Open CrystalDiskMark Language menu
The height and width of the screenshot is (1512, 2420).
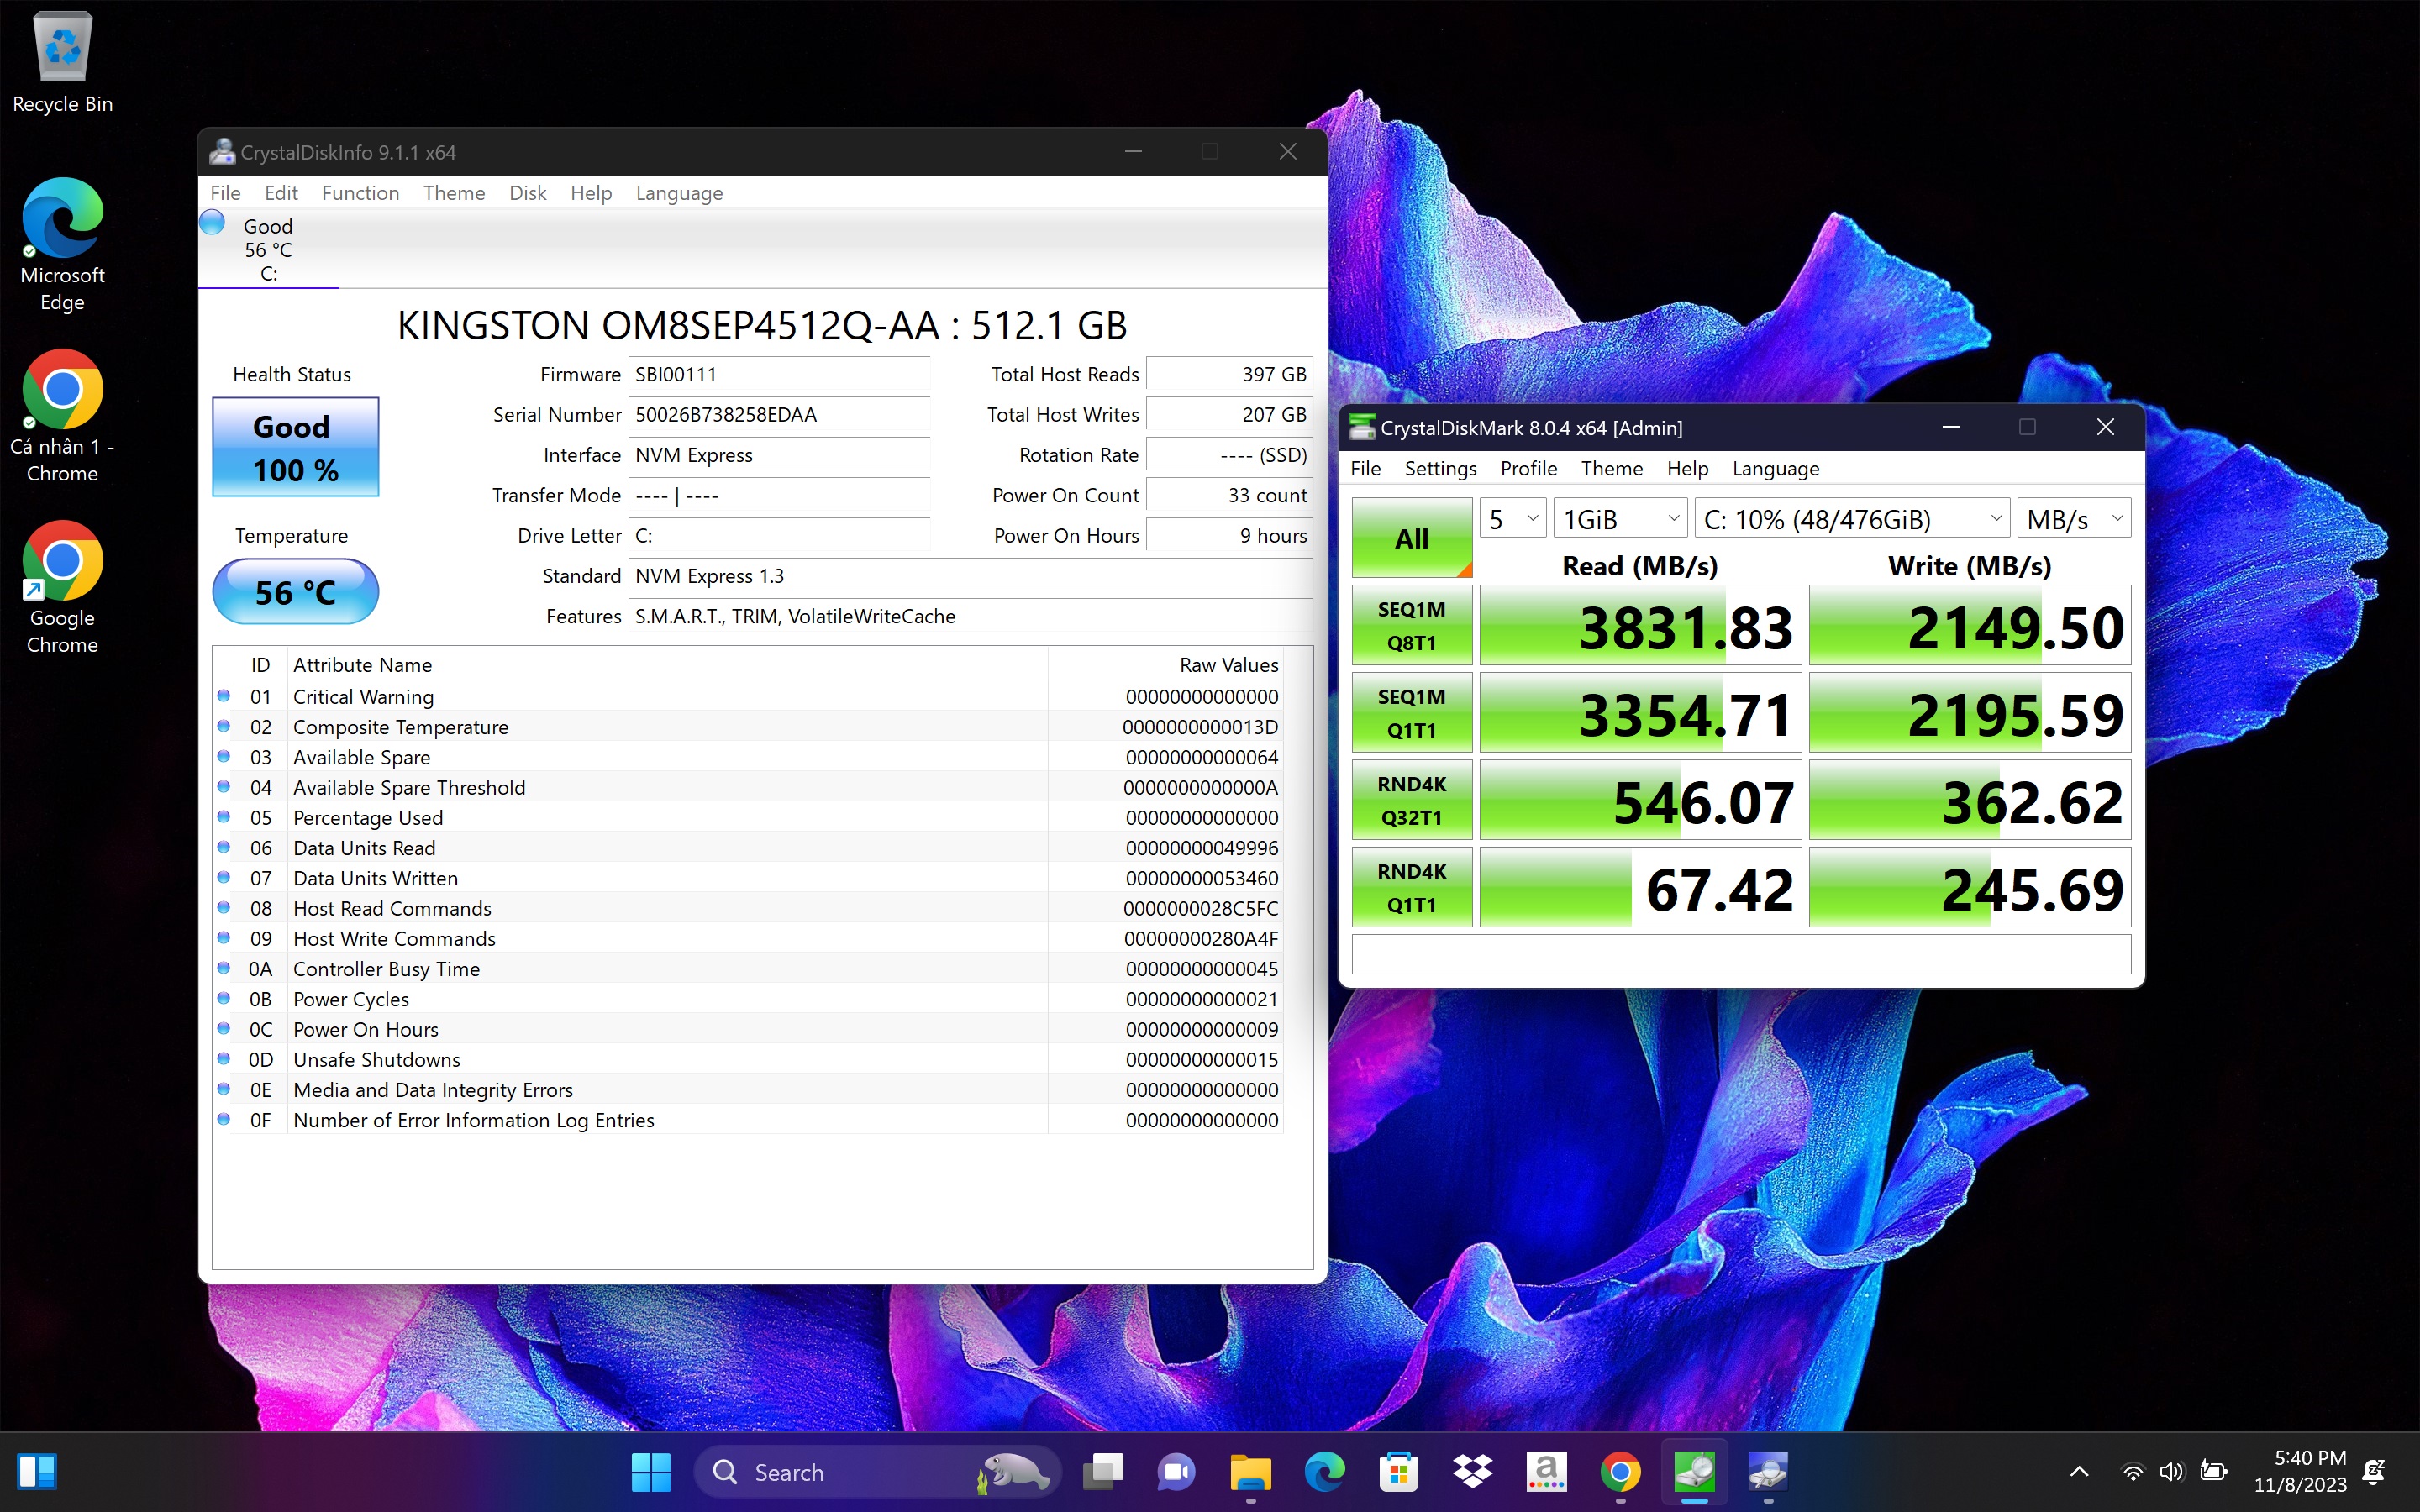(1775, 468)
